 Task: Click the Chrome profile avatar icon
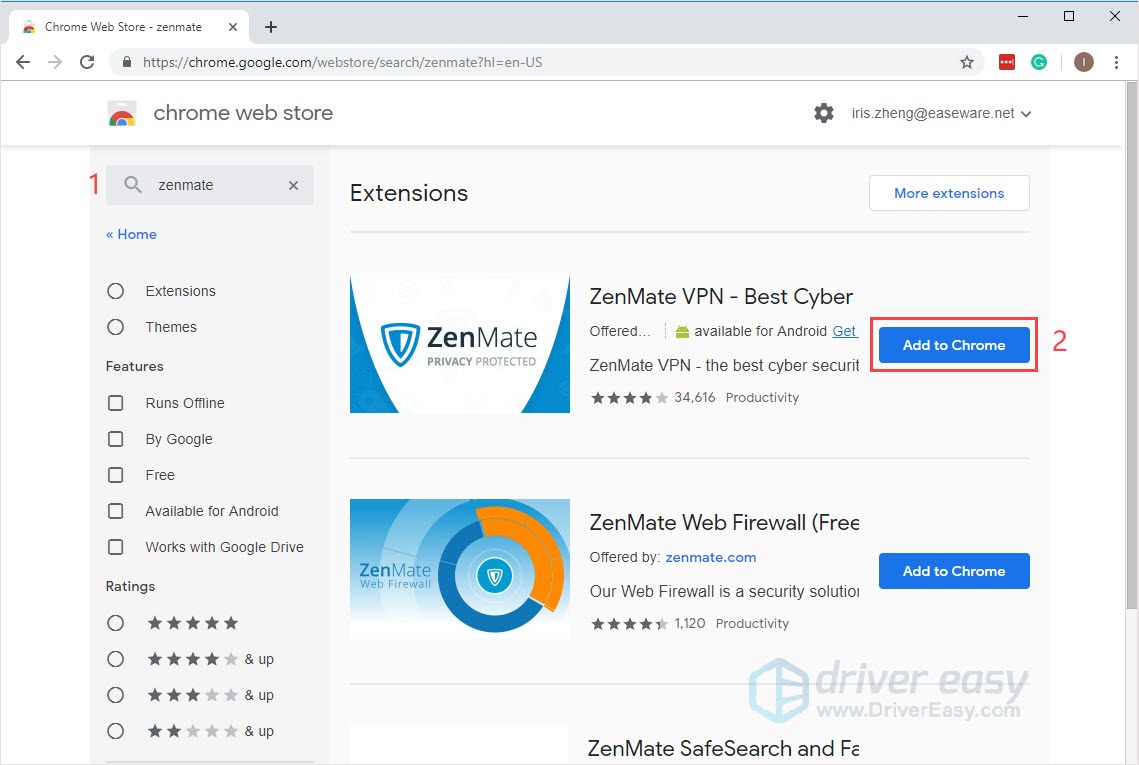1083,61
